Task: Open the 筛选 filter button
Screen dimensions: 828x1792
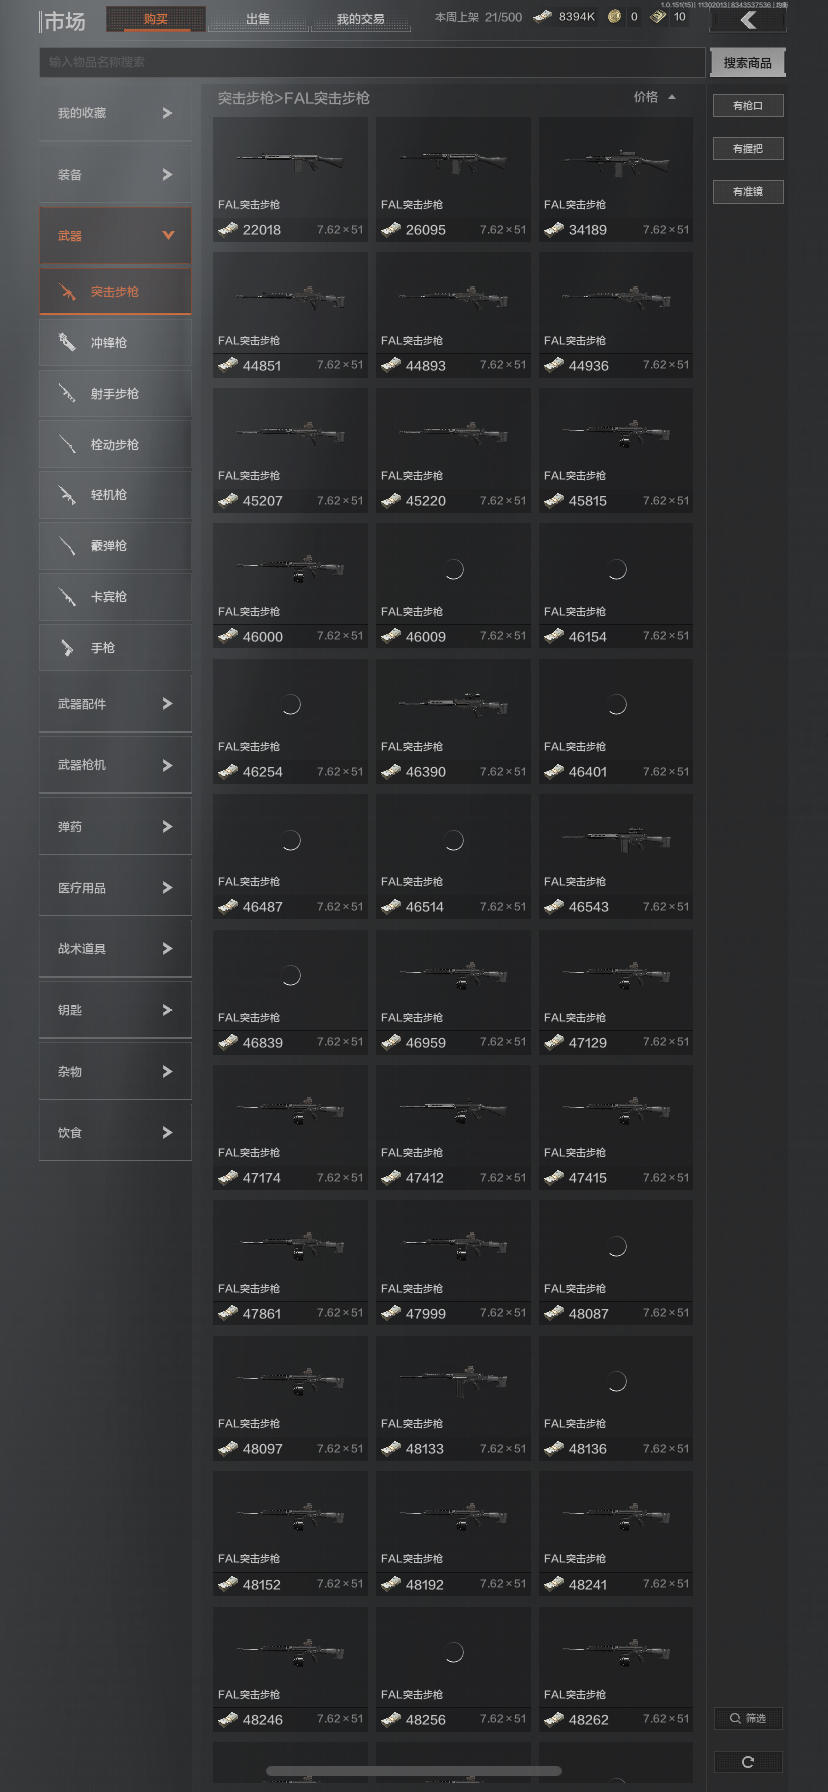Action: click(x=748, y=1718)
